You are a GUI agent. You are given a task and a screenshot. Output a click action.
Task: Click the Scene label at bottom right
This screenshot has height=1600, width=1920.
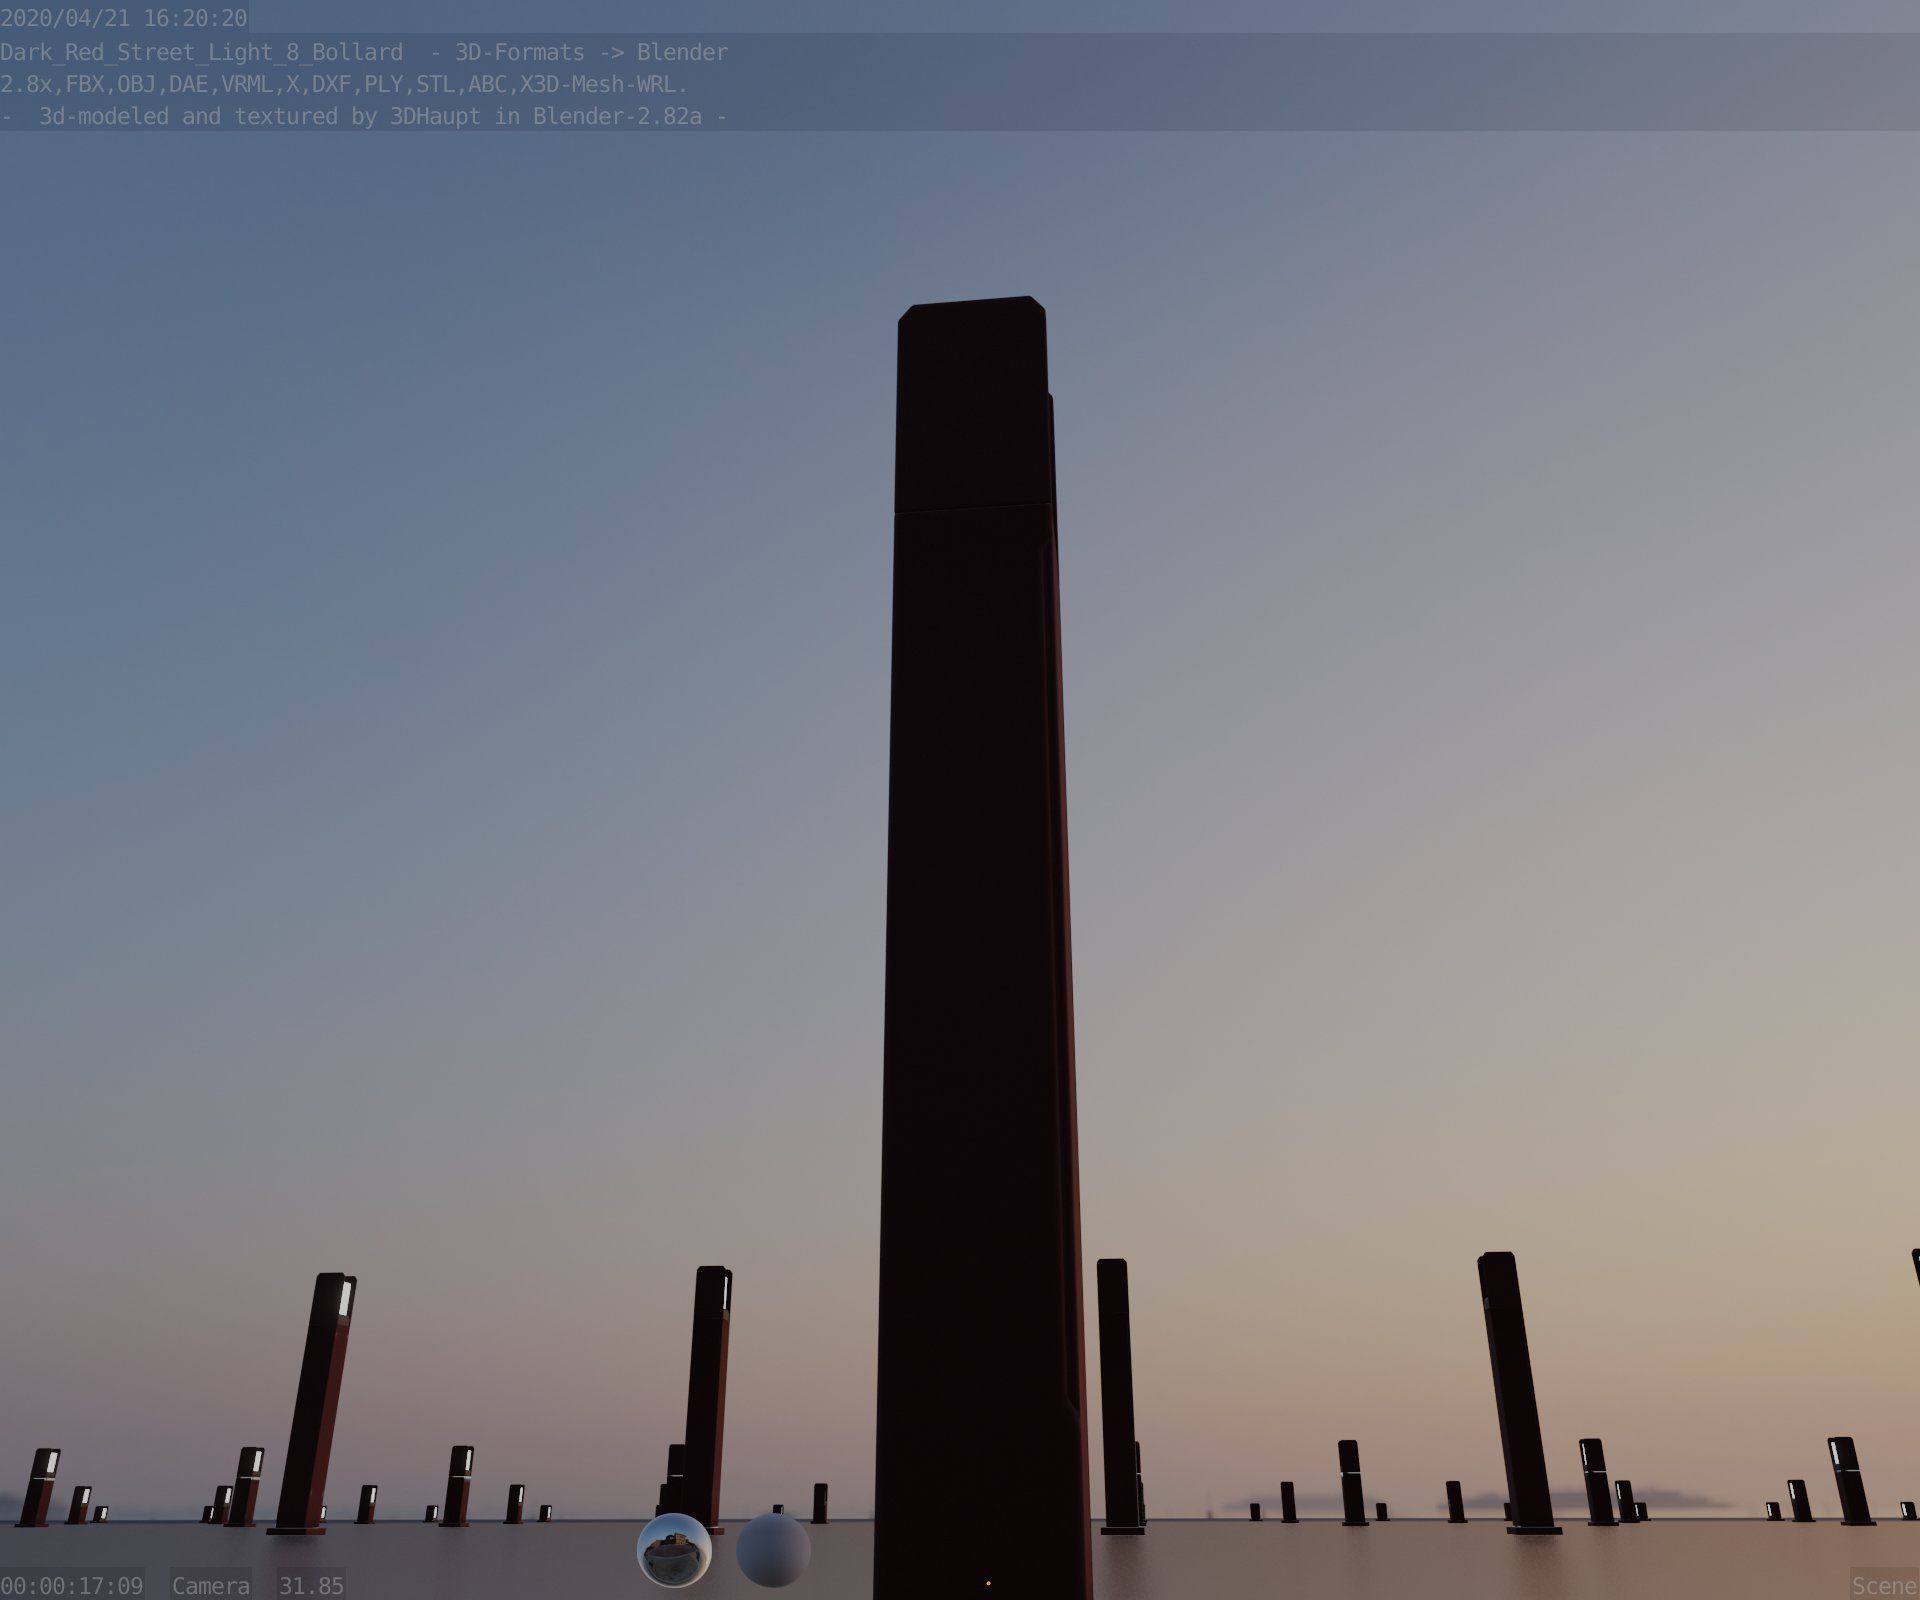pos(1883,1585)
